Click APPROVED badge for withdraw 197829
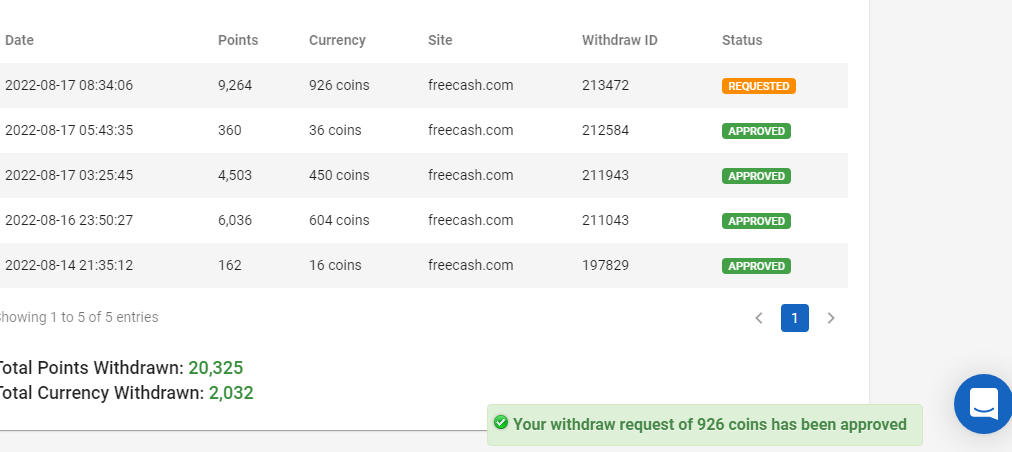This screenshot has height=452, width=1012. point(756,266)
